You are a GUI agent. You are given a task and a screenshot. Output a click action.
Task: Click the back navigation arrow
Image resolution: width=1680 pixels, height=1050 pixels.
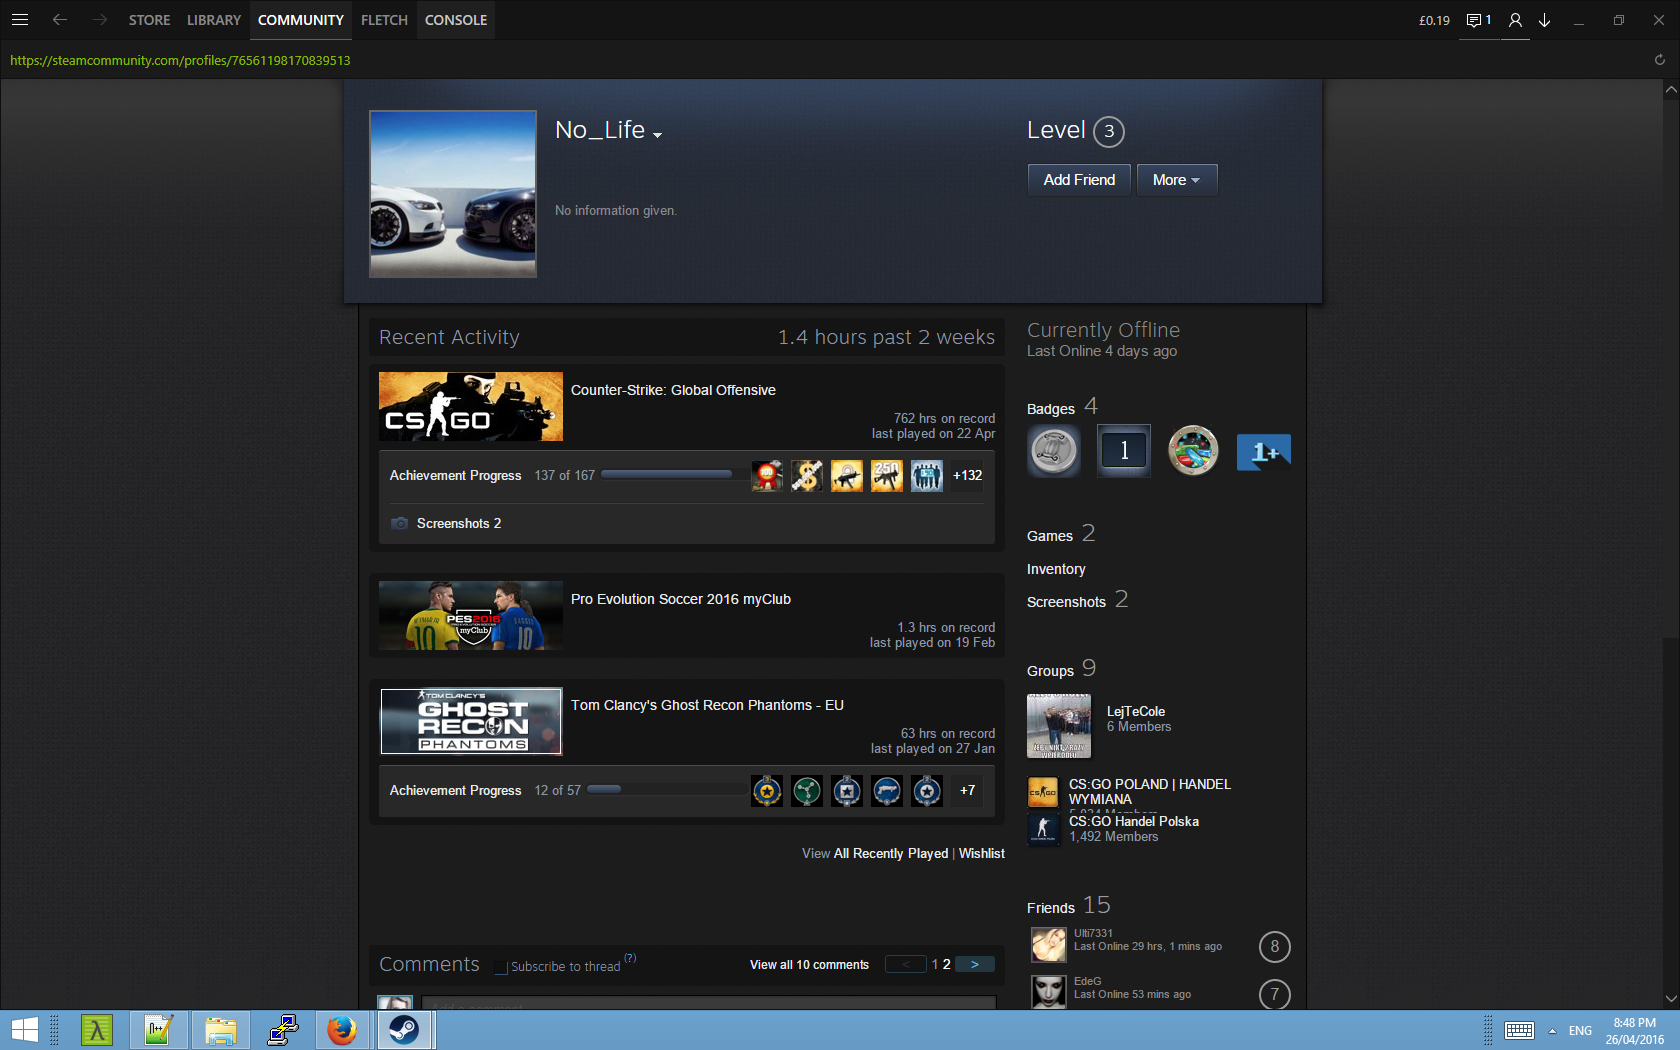pyautogui.click(x=60, y=20)
